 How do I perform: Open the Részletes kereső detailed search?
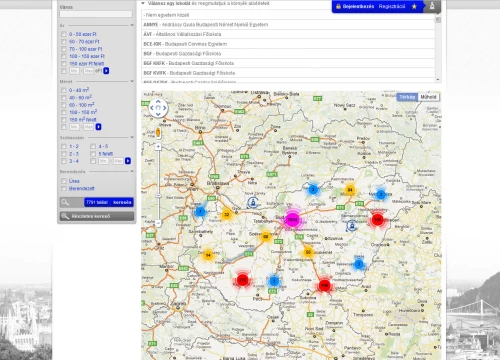97,216
